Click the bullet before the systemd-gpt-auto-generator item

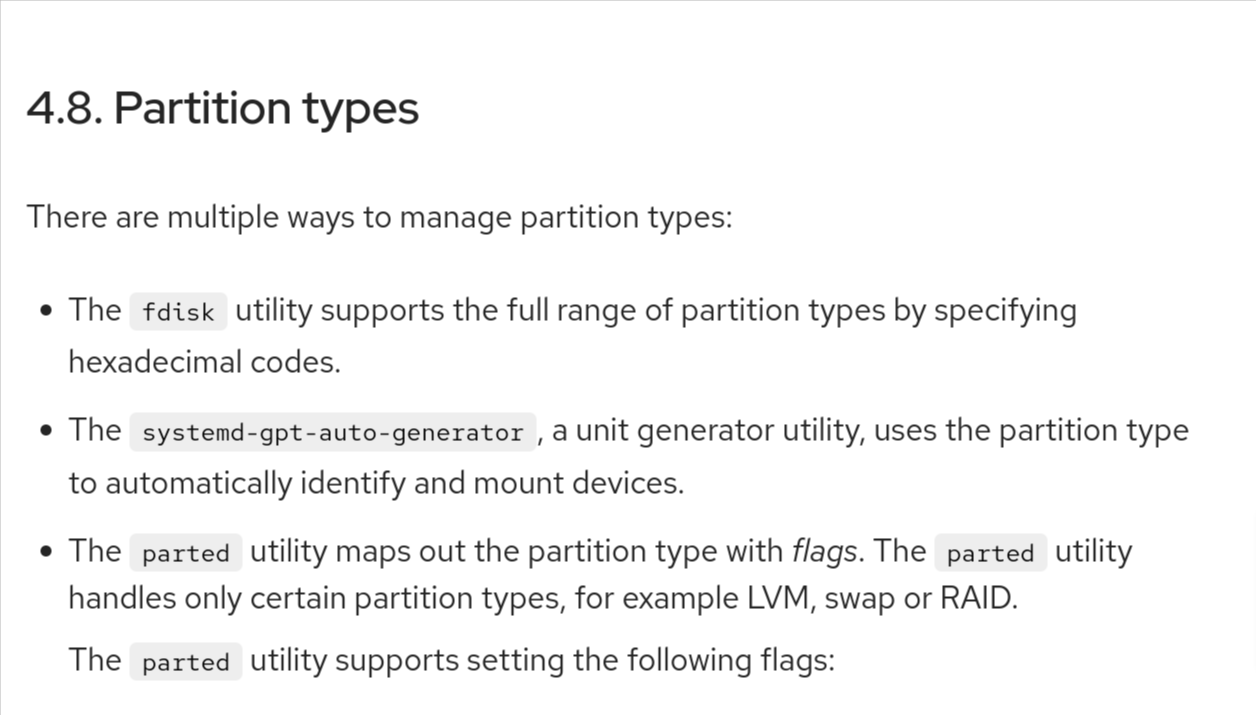coord(46,432)
